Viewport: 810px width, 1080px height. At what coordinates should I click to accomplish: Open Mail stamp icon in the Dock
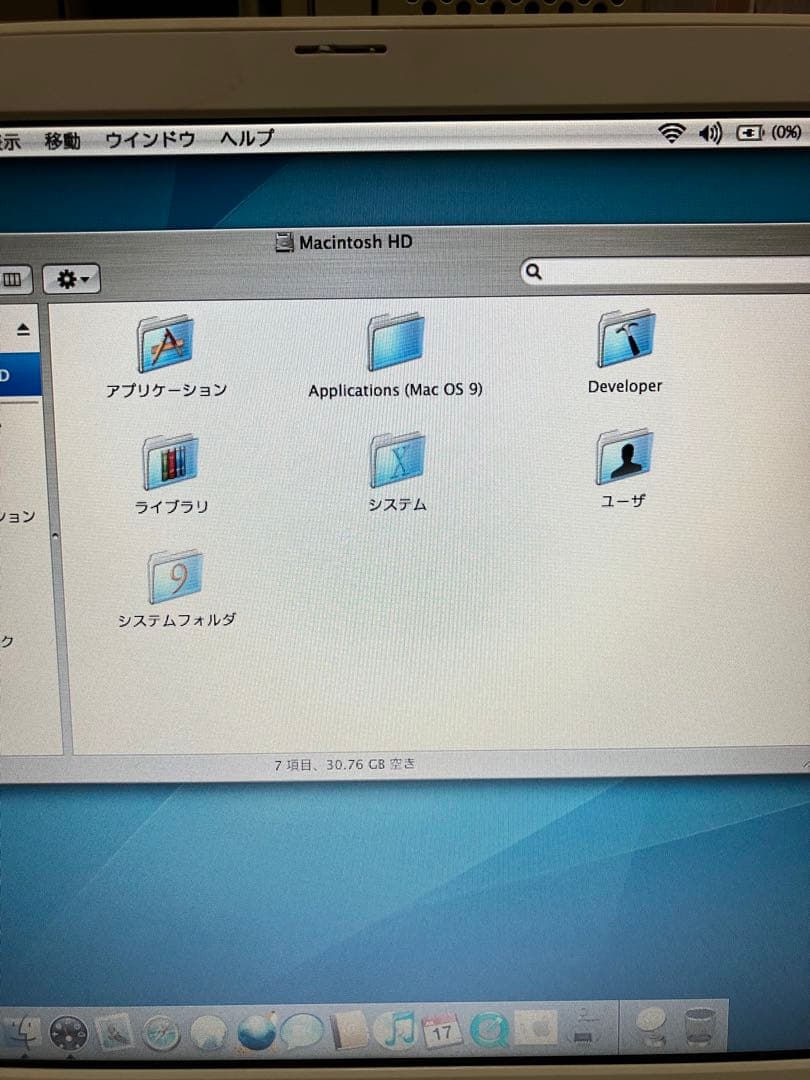click(x=115, y=1032)
